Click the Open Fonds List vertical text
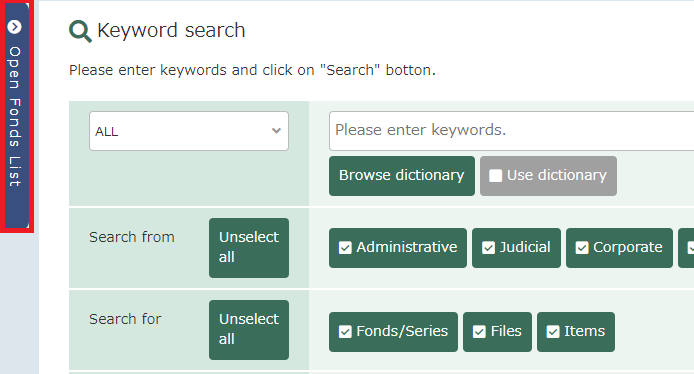Screen dimensions: 694x374 (x=15, y=116)
